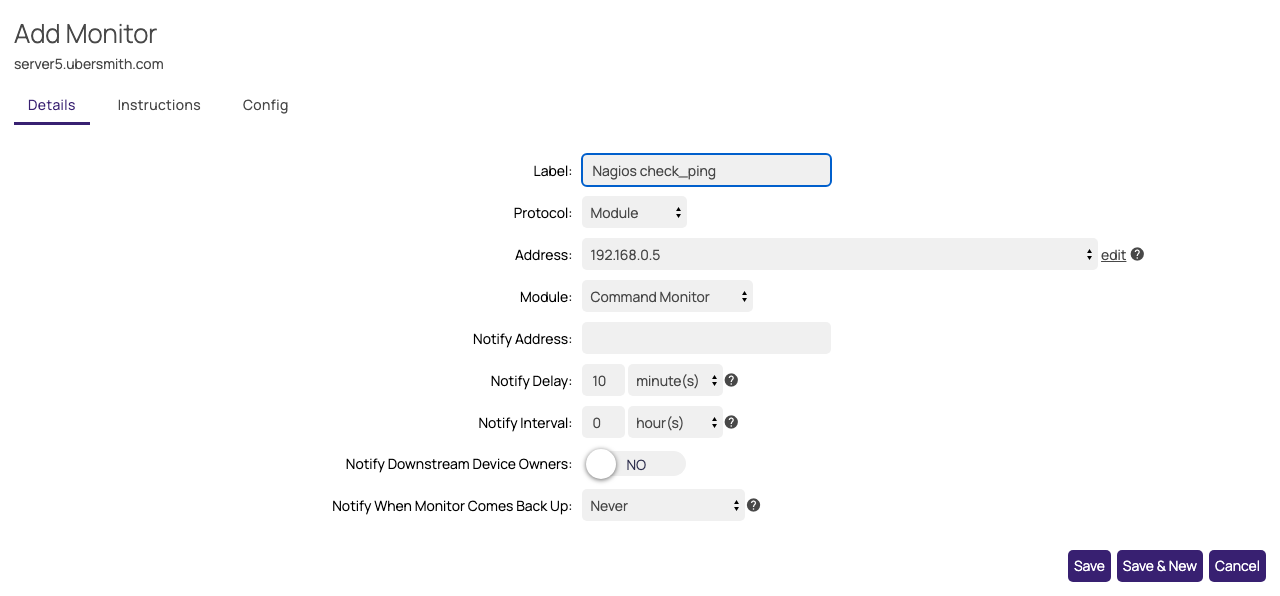Click the Add Monitor heading
Viewport: 1280px width, 596px height.
[85, 33]
